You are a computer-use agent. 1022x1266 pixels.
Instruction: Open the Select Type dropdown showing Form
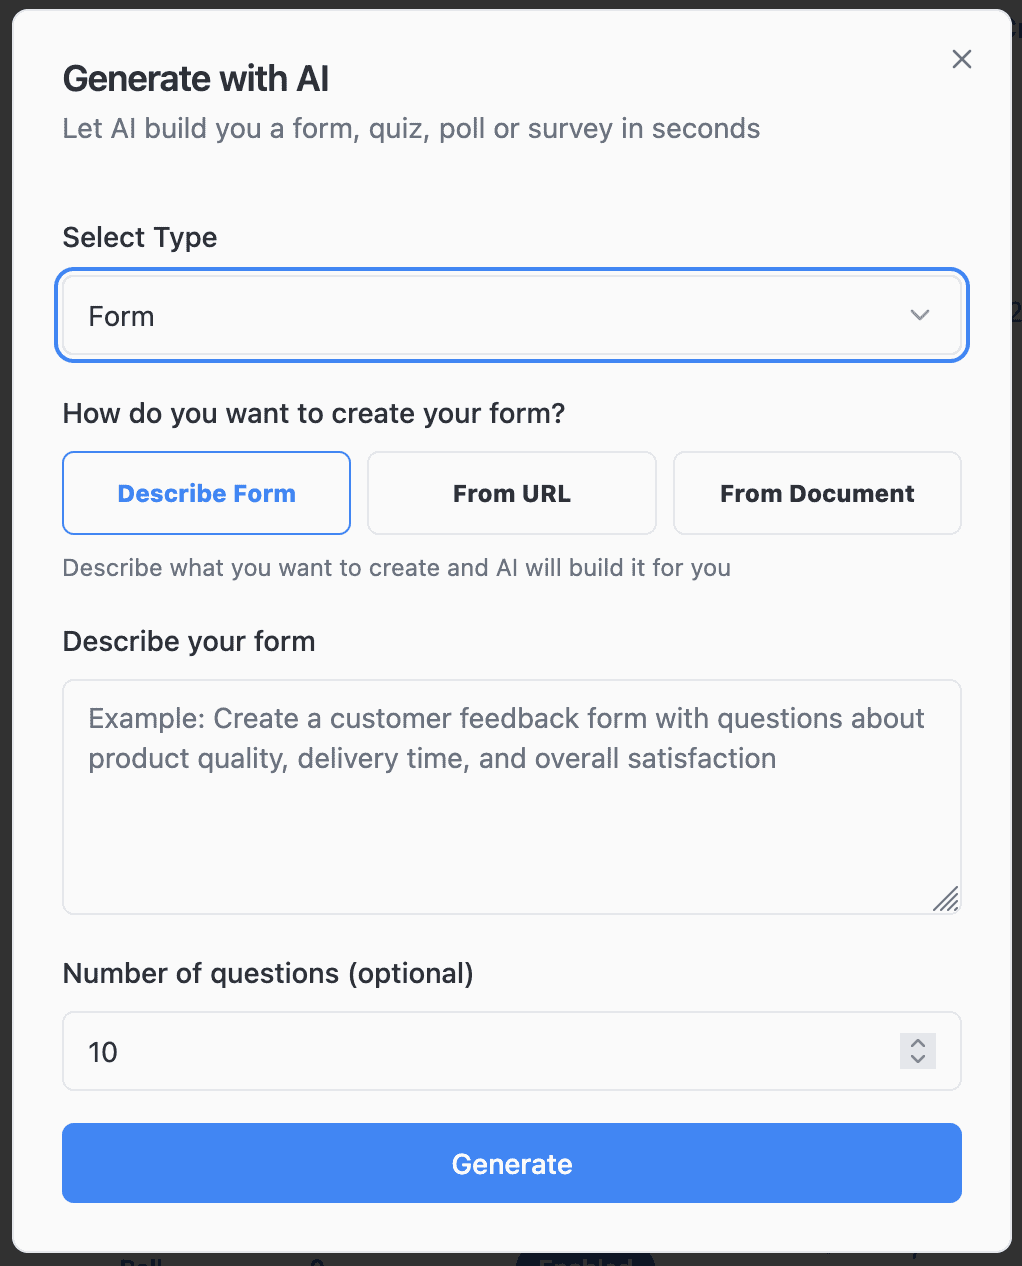512,315
